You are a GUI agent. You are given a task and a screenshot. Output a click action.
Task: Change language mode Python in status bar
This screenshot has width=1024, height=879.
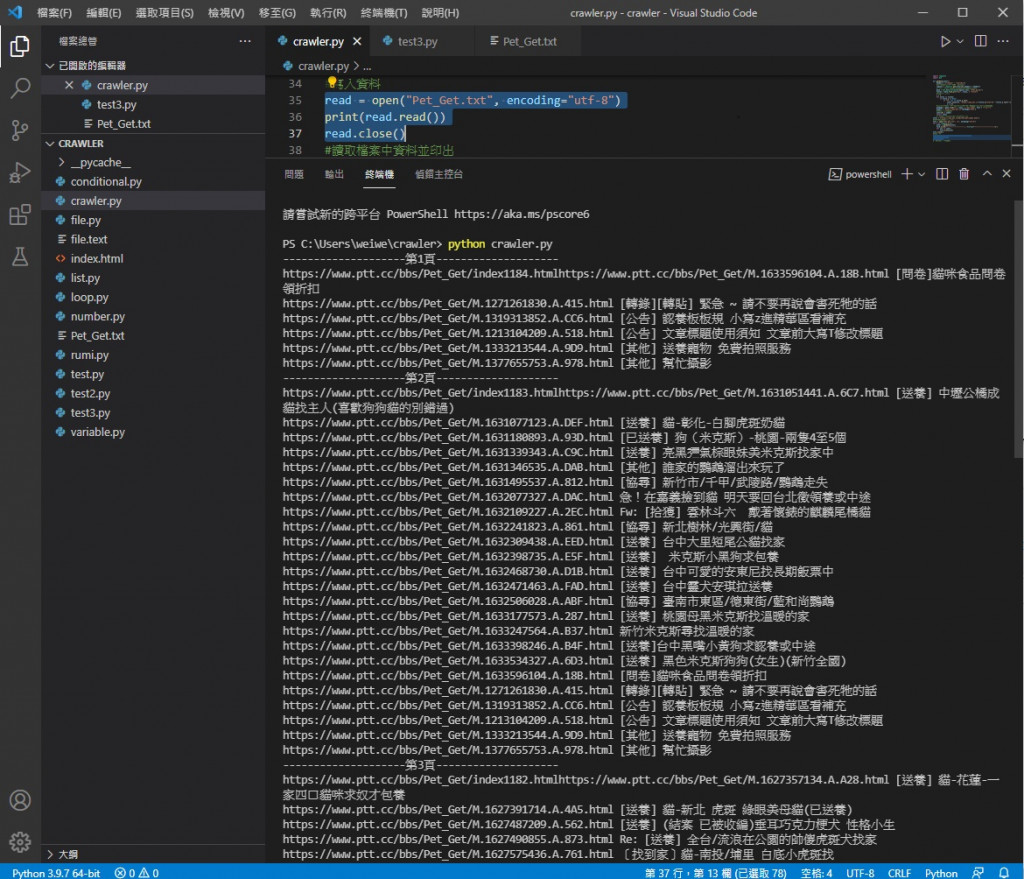click(x=941, y=872)
